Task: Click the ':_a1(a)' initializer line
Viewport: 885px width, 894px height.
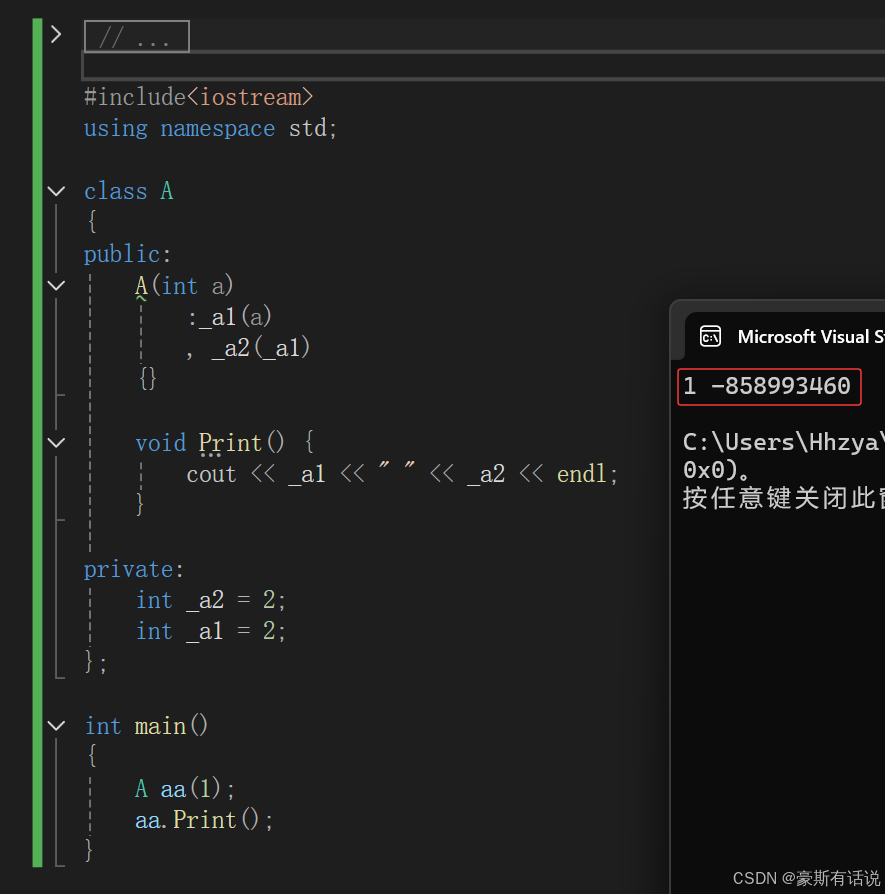Action: 229,317
